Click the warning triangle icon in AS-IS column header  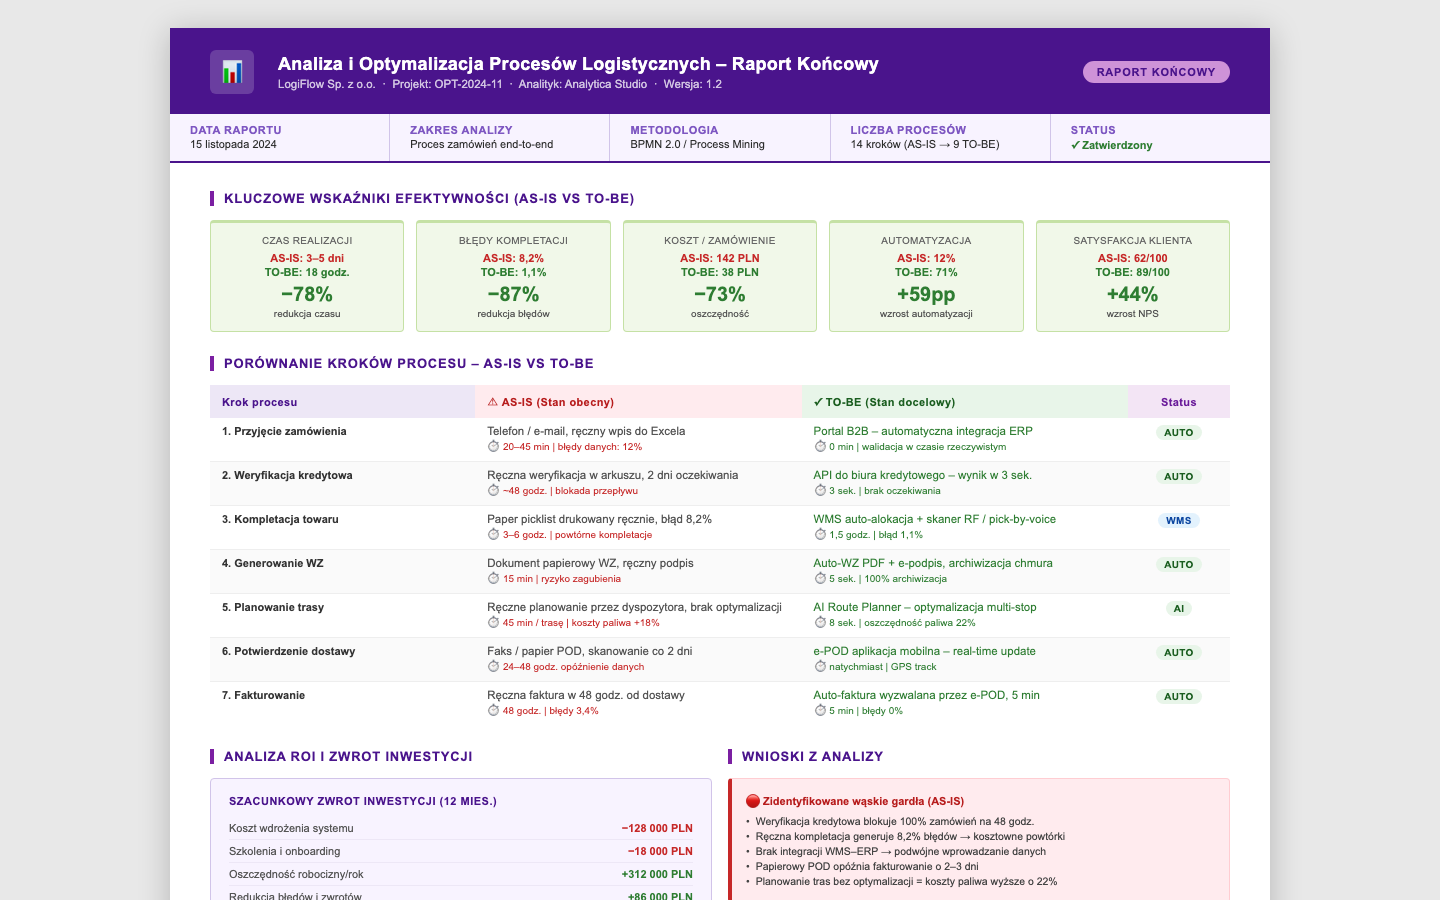[x=490, y=401]
